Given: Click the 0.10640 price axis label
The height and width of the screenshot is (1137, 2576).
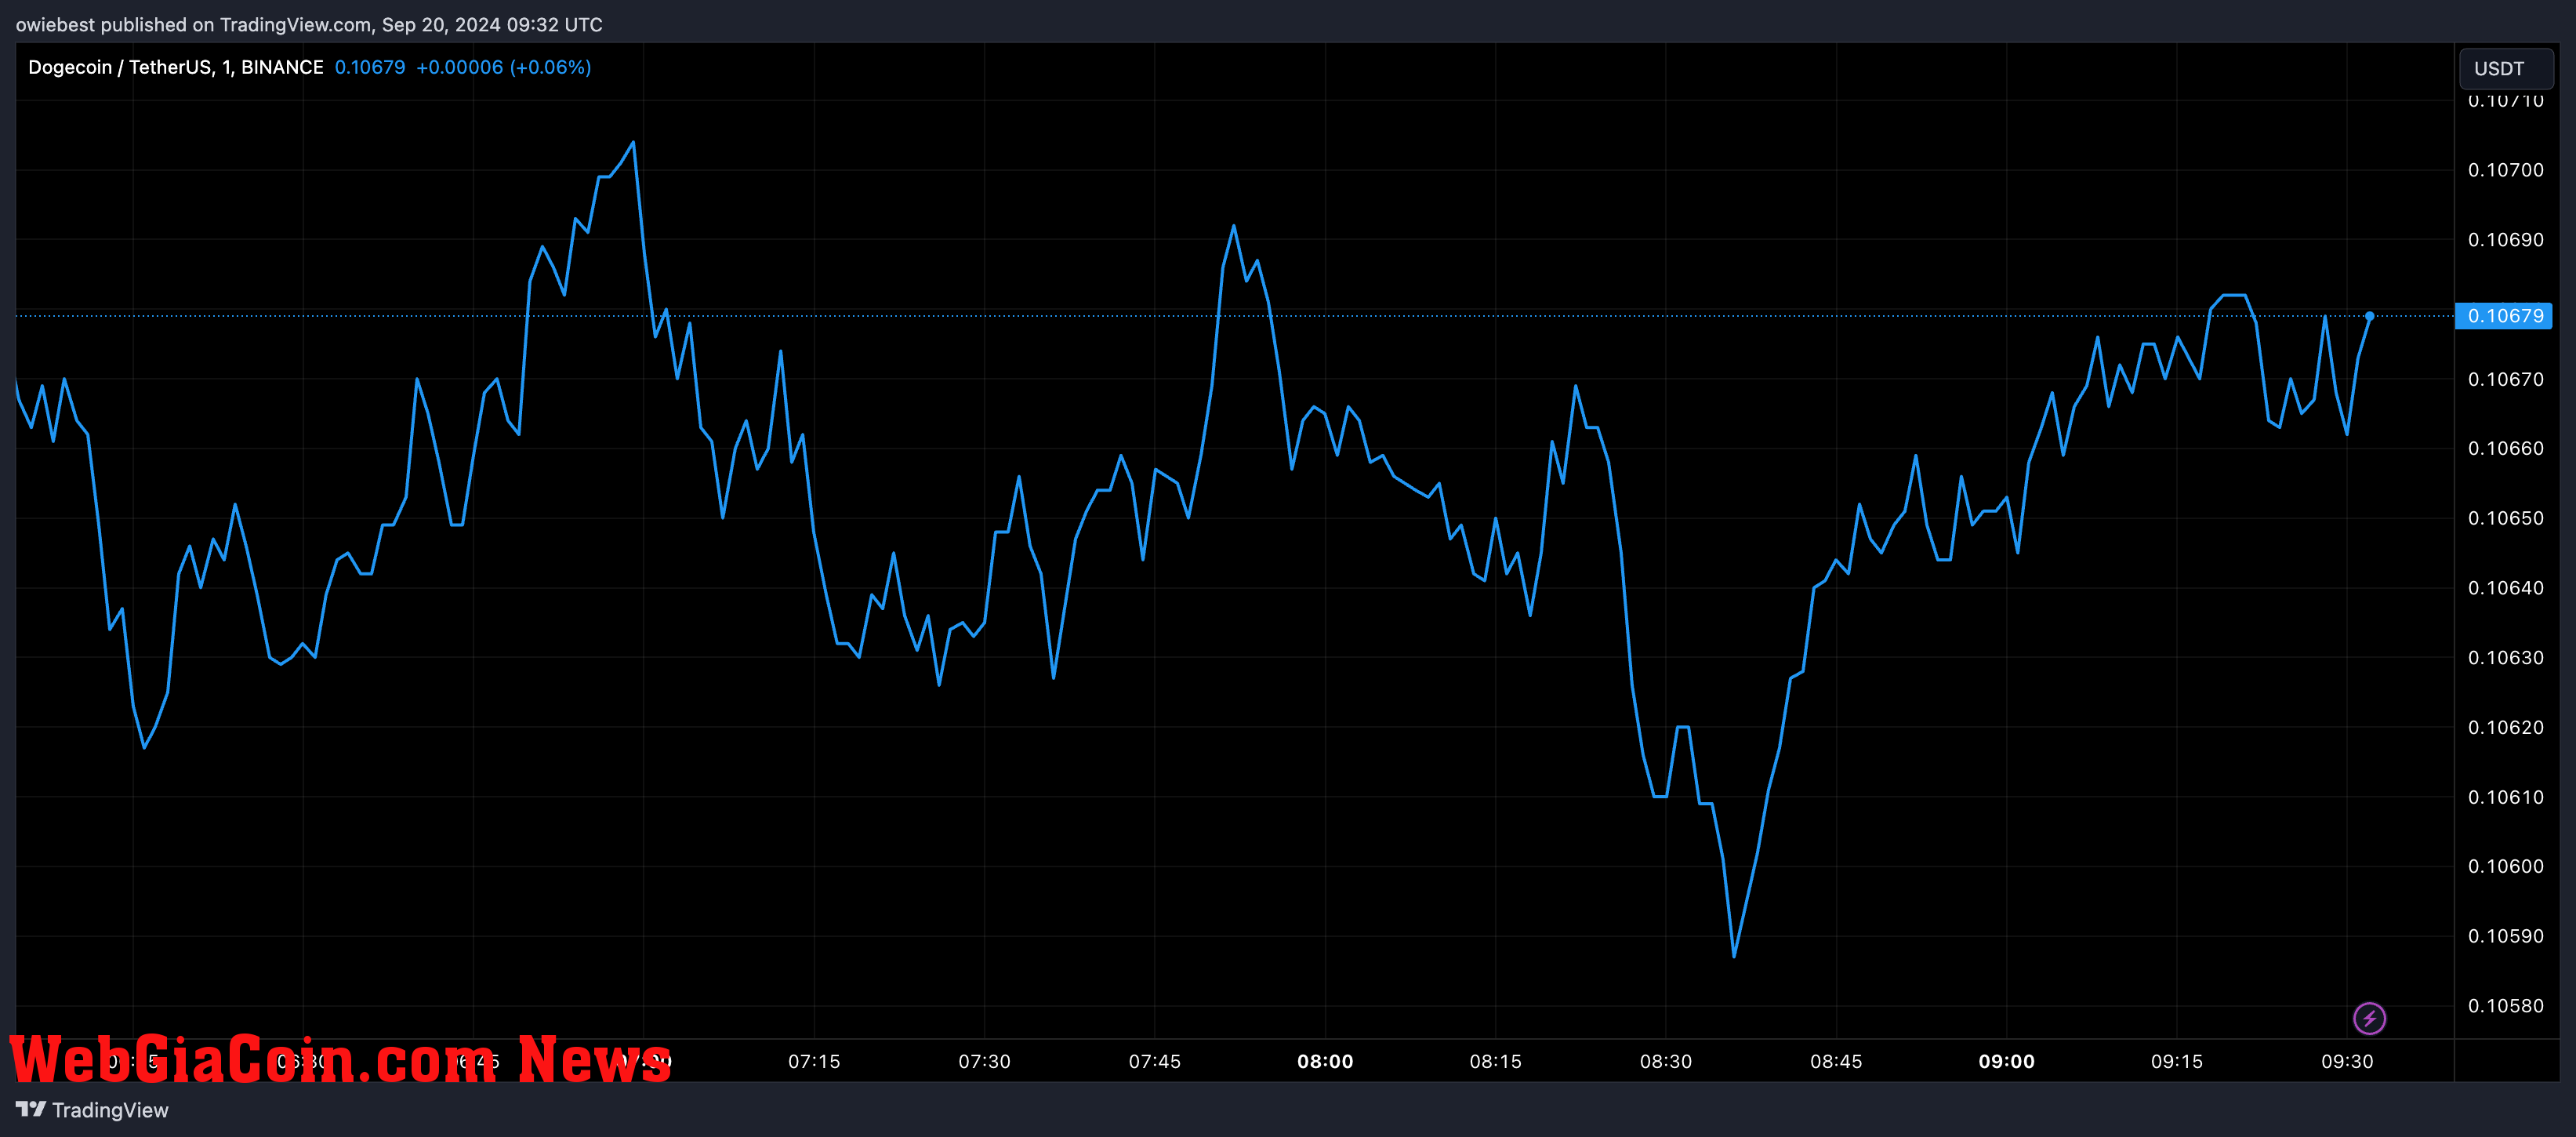Looking at the screenshot, I should [2505, 588].
